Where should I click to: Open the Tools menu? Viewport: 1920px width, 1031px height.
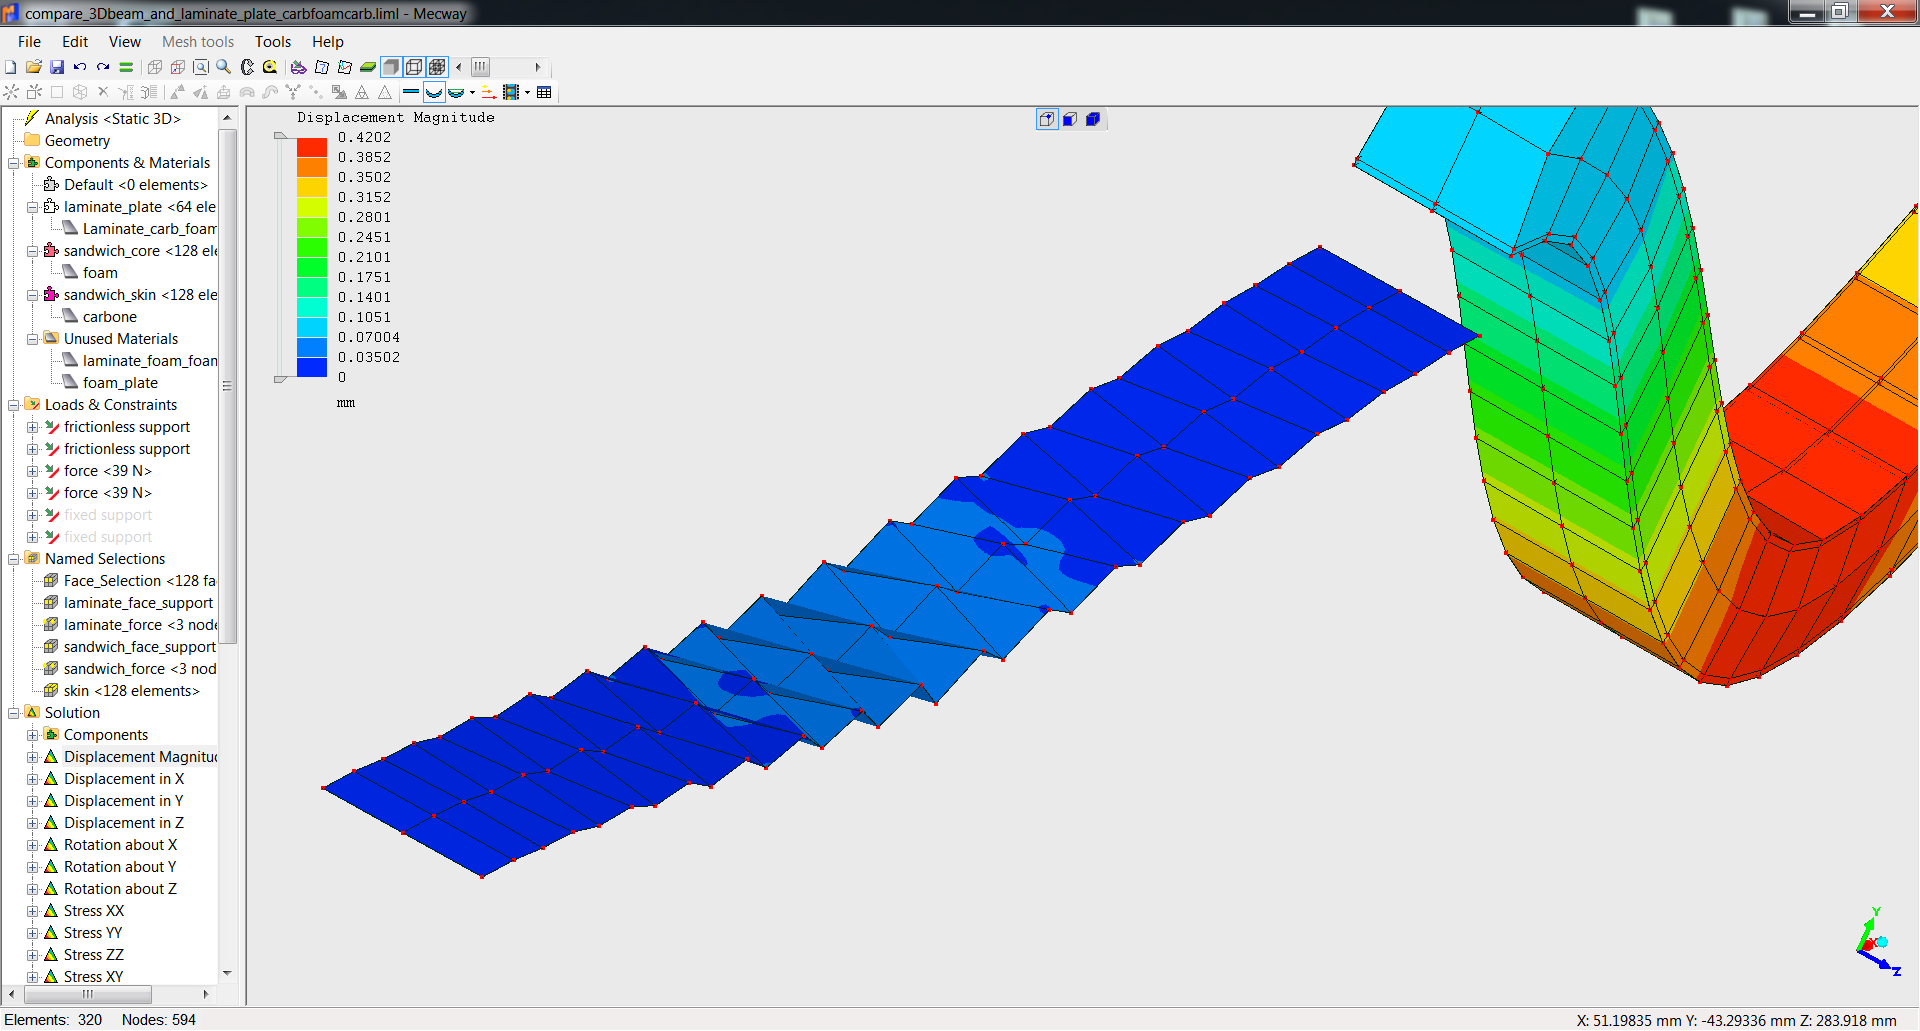point(272,42)
